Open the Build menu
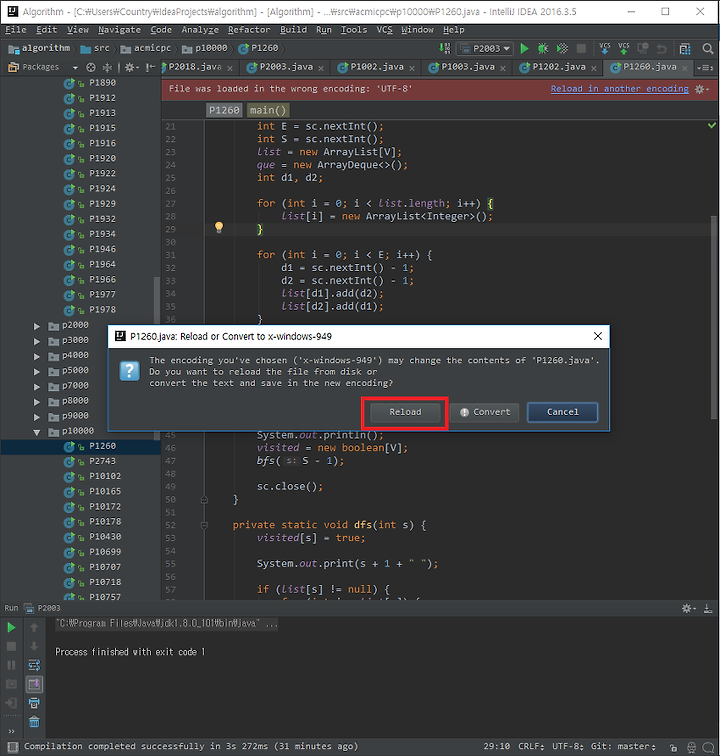The width and height of the screenshot is (720, 756). 293,30
